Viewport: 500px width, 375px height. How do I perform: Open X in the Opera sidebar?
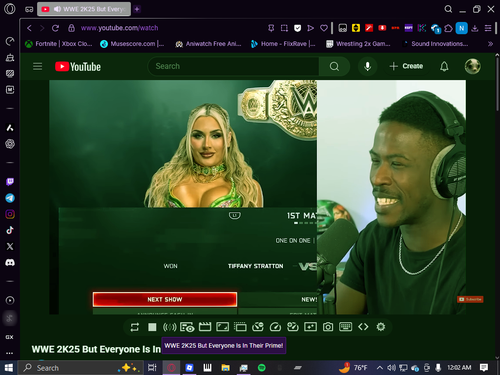point(10,246)
